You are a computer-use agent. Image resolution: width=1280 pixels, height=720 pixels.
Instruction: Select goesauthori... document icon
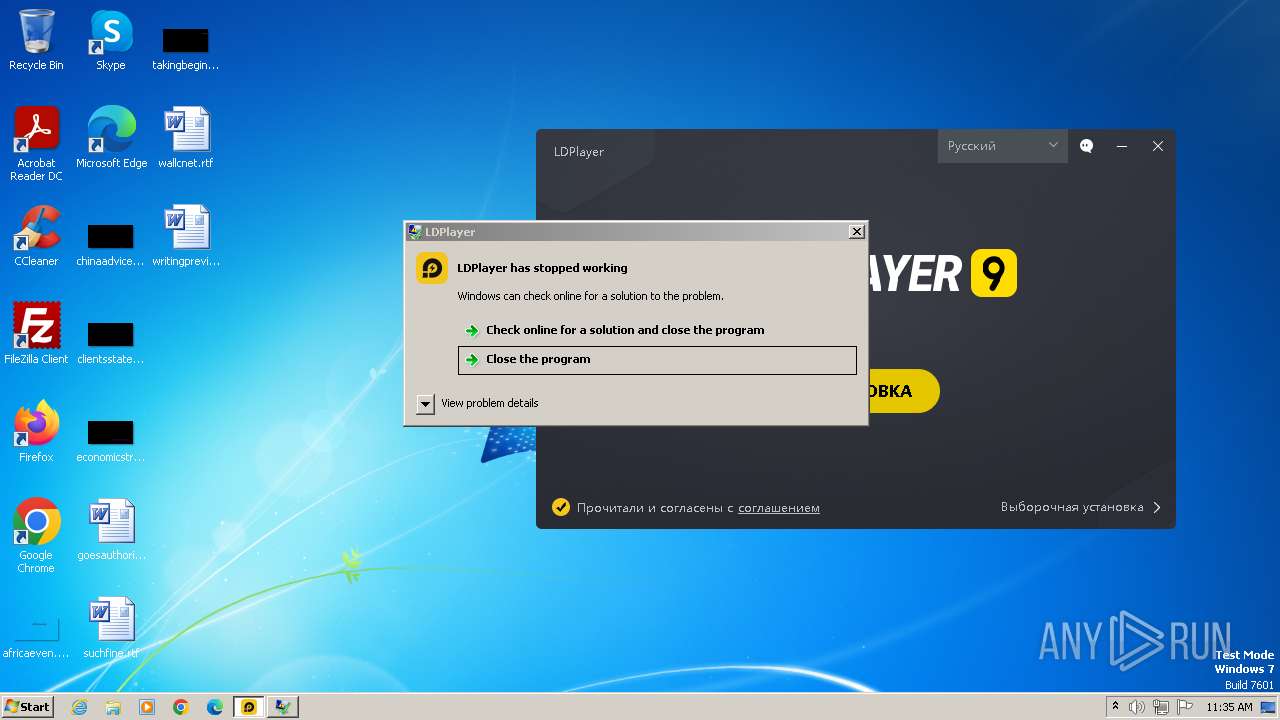[x=111, y=530]
